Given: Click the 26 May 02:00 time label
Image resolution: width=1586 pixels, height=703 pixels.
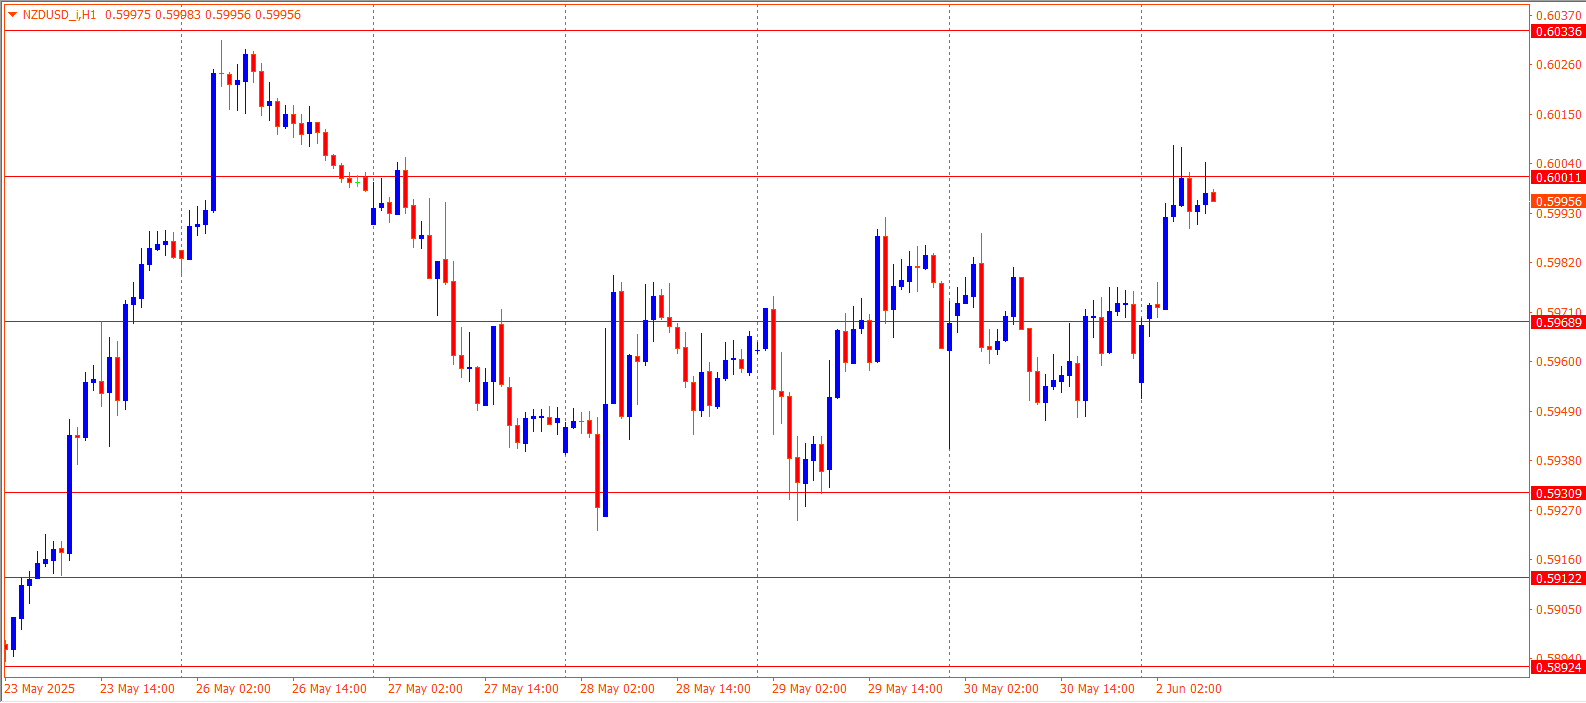Looking at the screenshot, I should pyautogui.click(x=233, y=689).
